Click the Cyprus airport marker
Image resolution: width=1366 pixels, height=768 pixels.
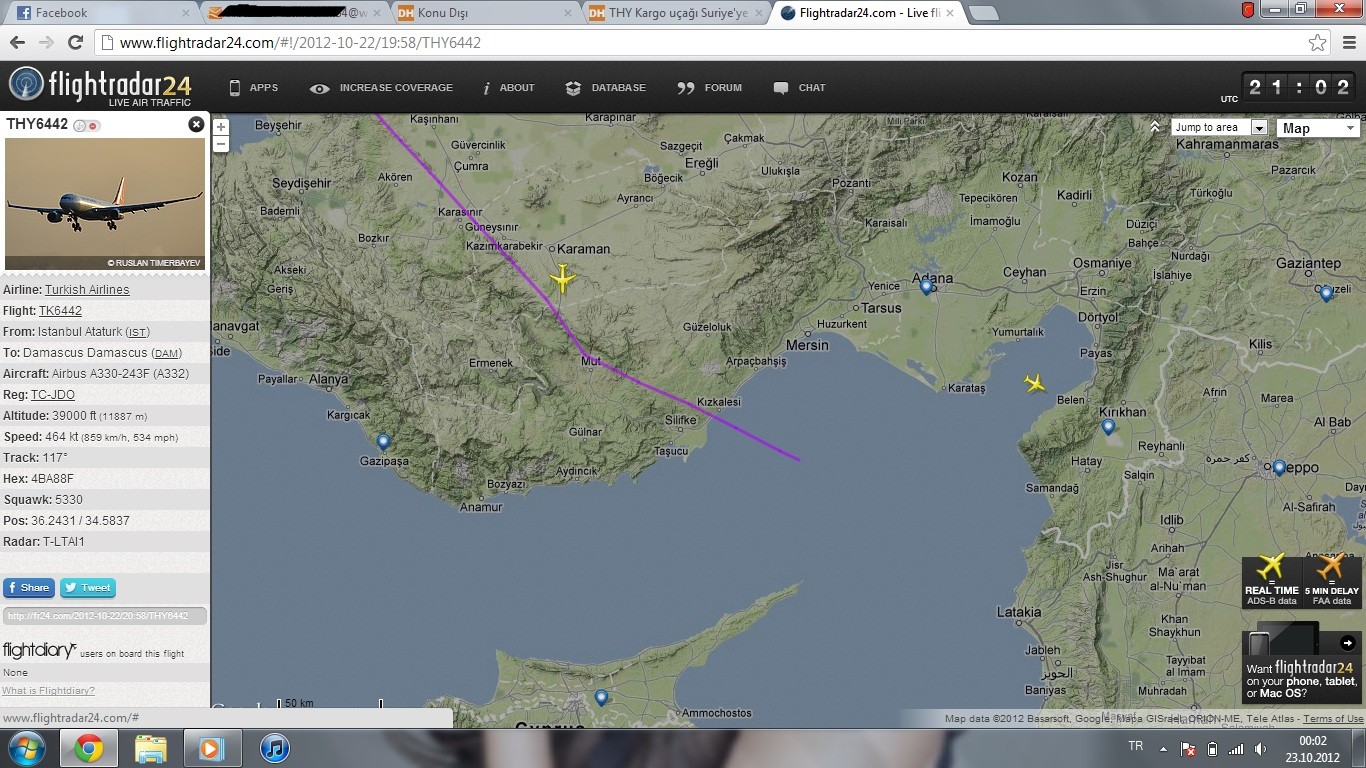pyautogui.click(x=600, y=697)
